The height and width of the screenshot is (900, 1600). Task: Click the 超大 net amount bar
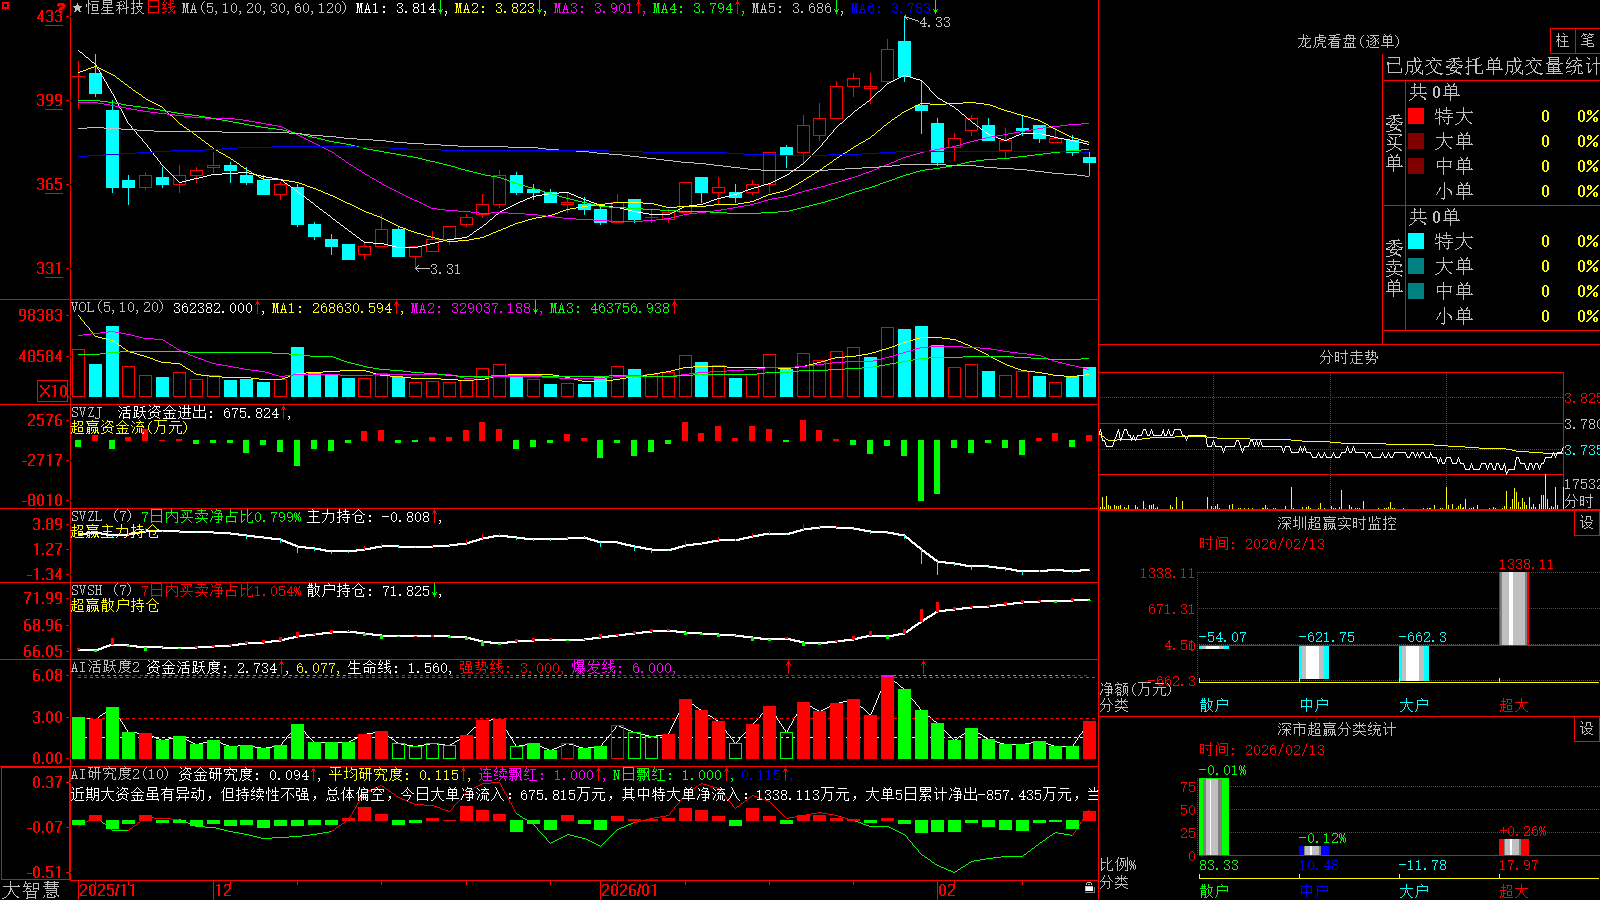point(1514,608)
